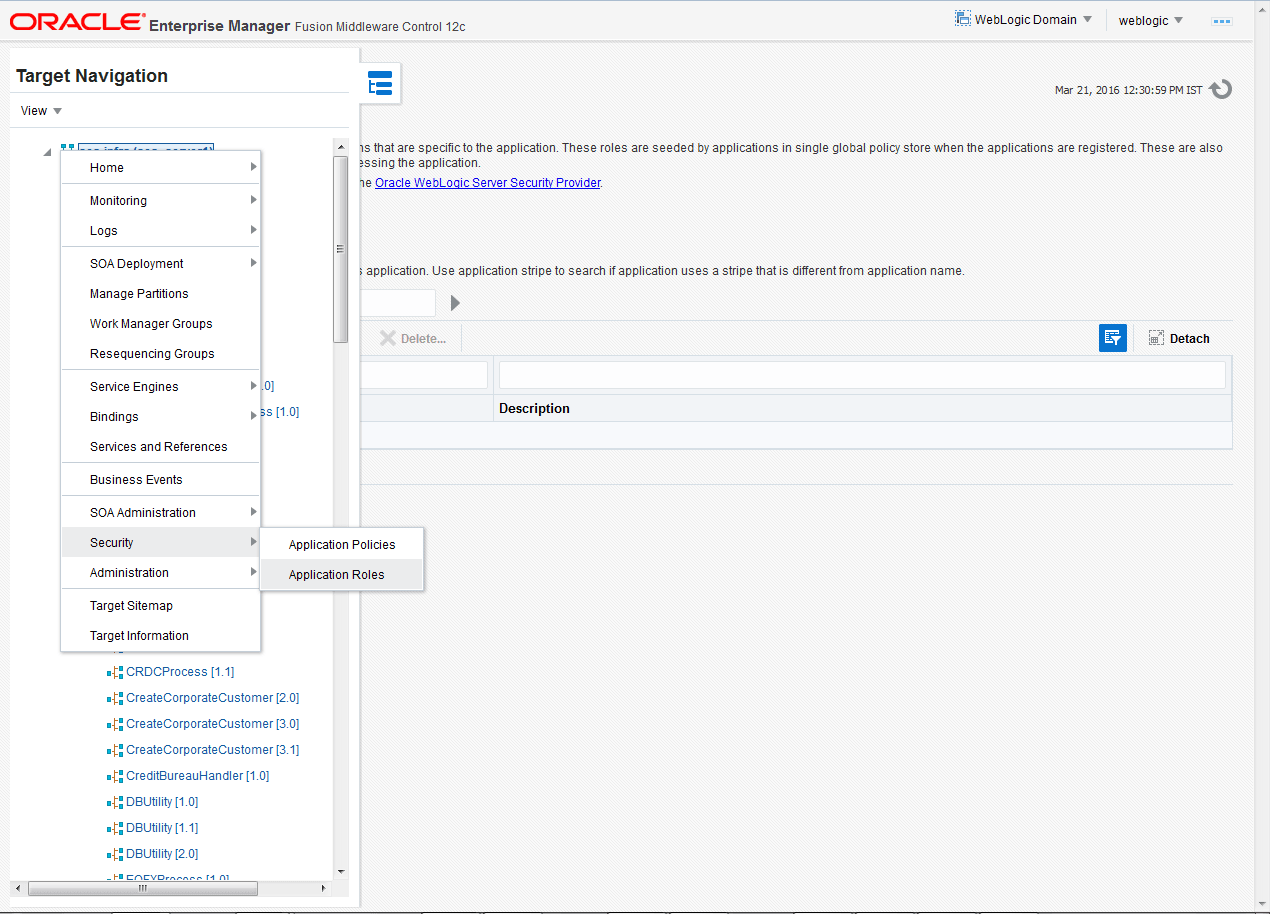
Task: Click the Query by Example filter icon
Action: [x=1113, y=338]
